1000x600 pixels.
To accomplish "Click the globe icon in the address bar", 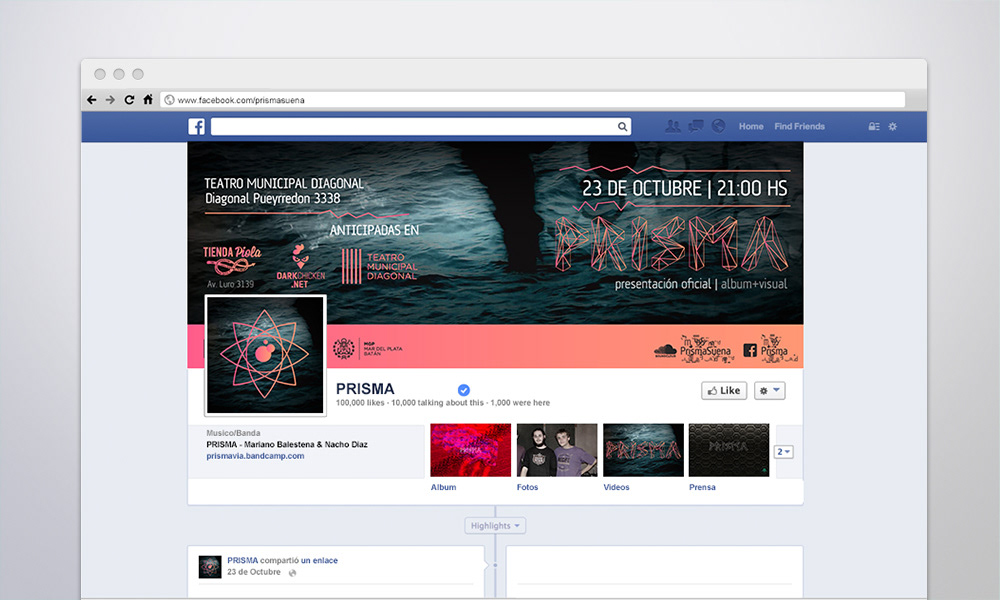I will 170,100.
